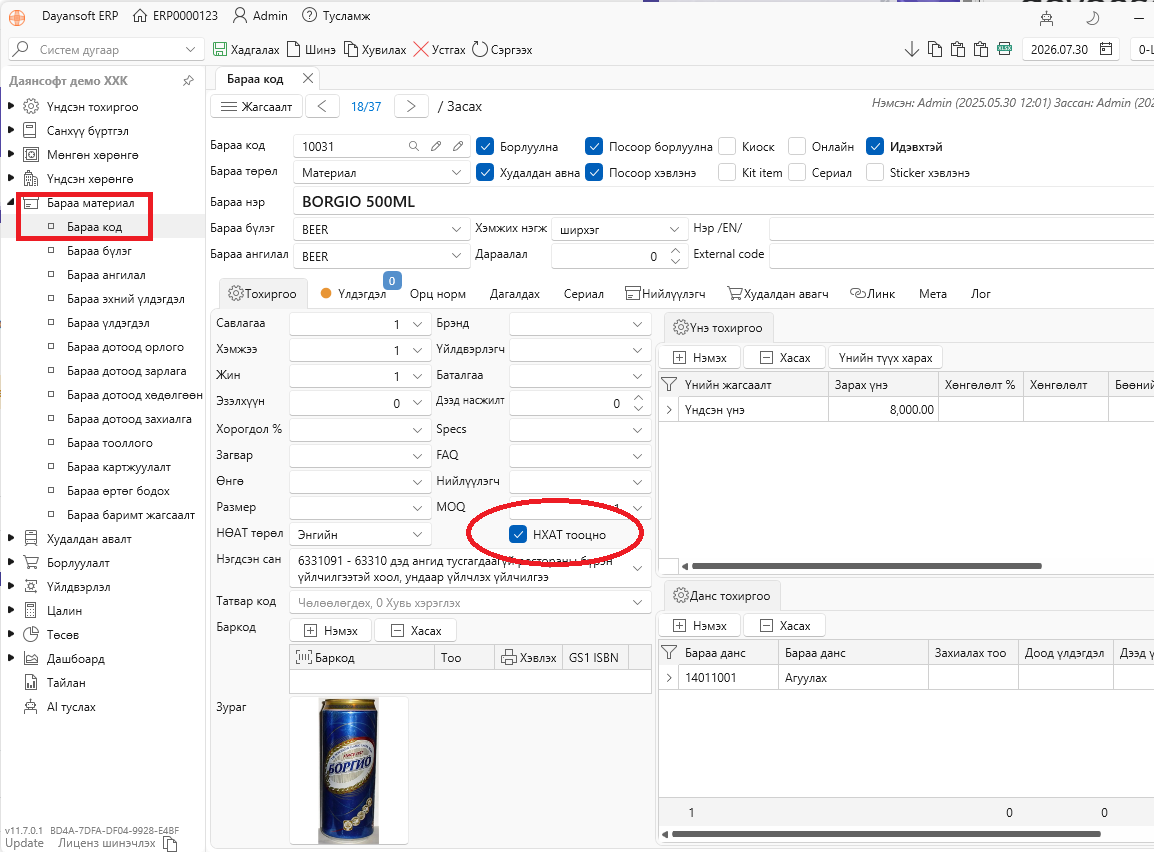Toggle the dark mode moon icon
Image resolution: width=1154 pixels, height=852 pixels.
click(x=1093, y=17)
